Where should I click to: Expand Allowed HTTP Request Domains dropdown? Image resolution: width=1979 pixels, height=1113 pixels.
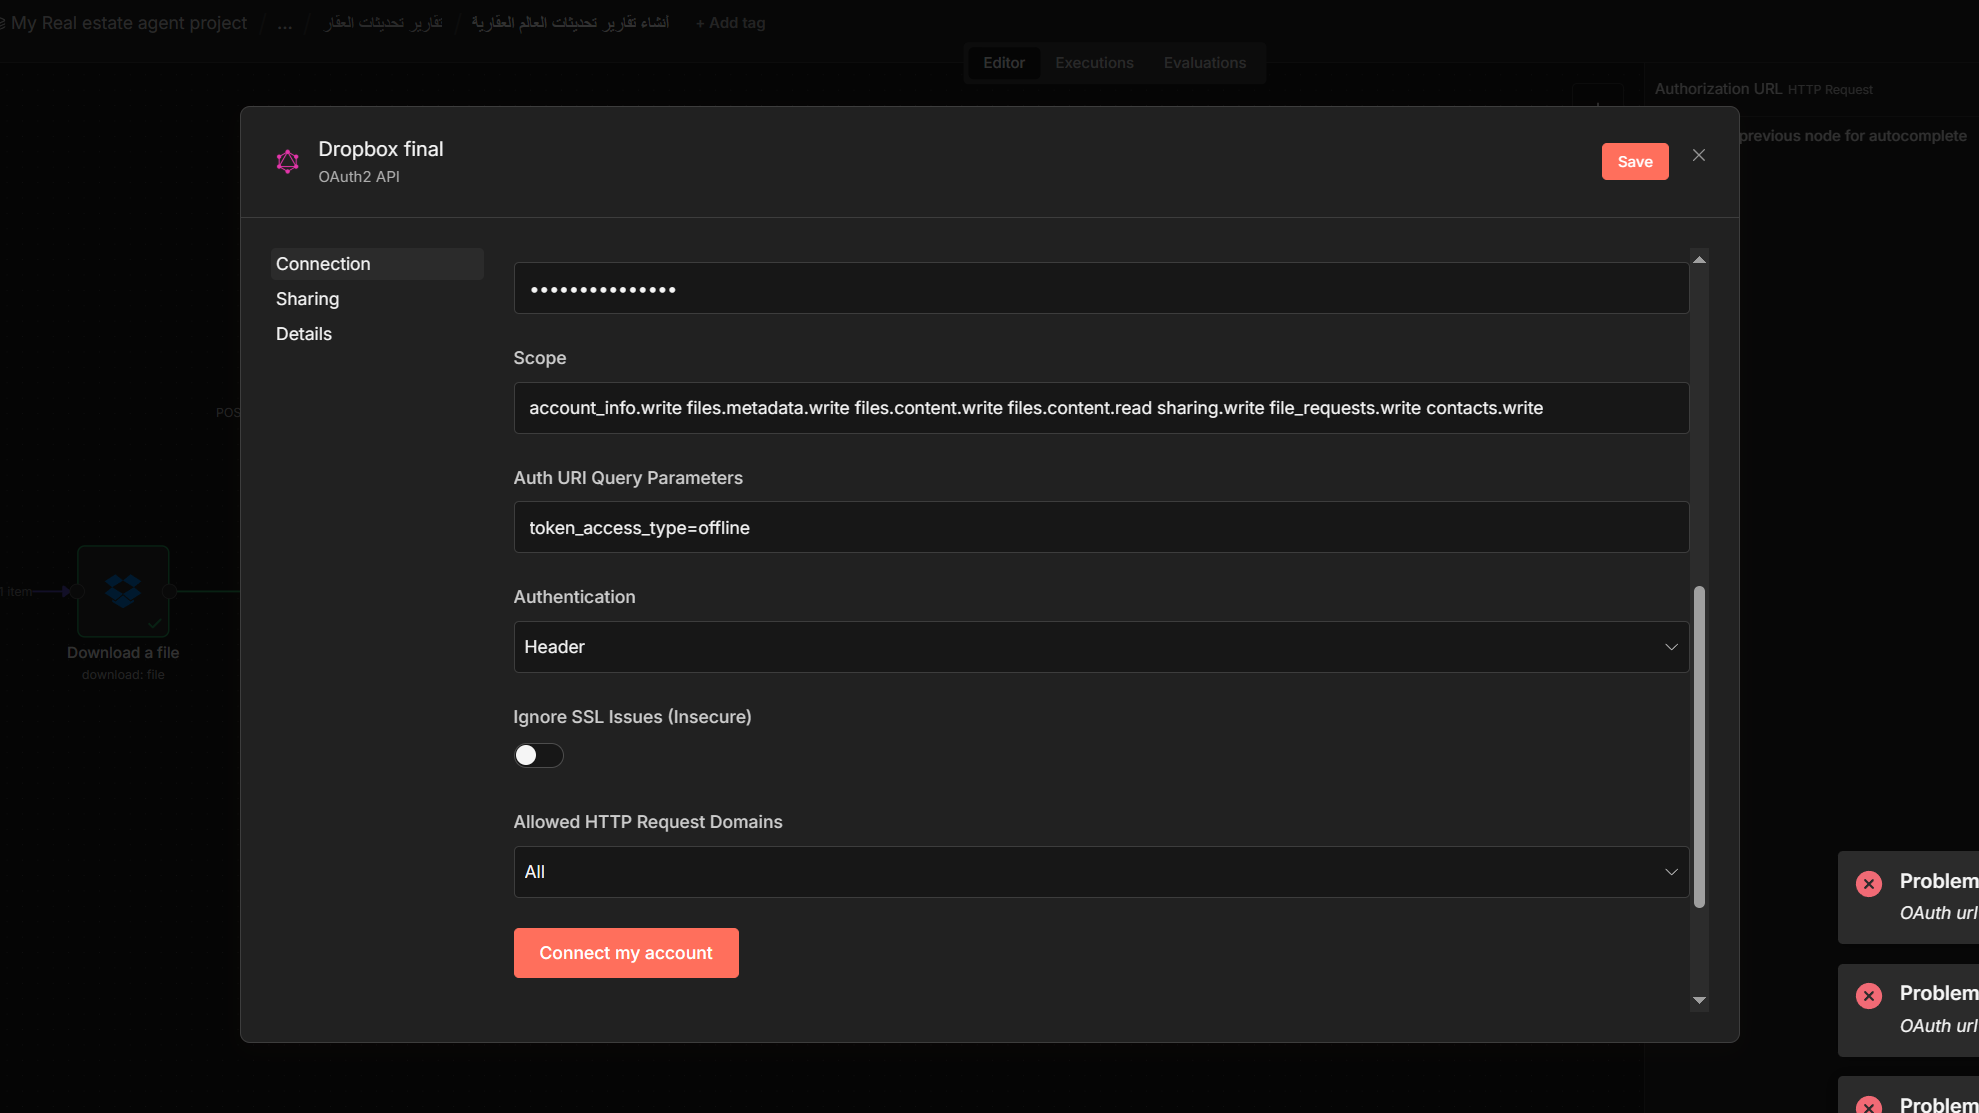point(1100,872)
